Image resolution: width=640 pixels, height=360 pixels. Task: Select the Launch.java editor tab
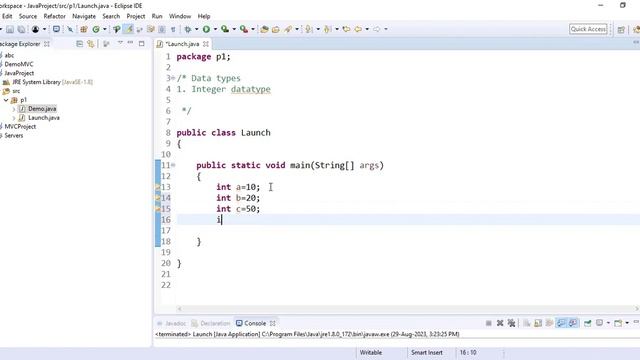pos(182,44)
